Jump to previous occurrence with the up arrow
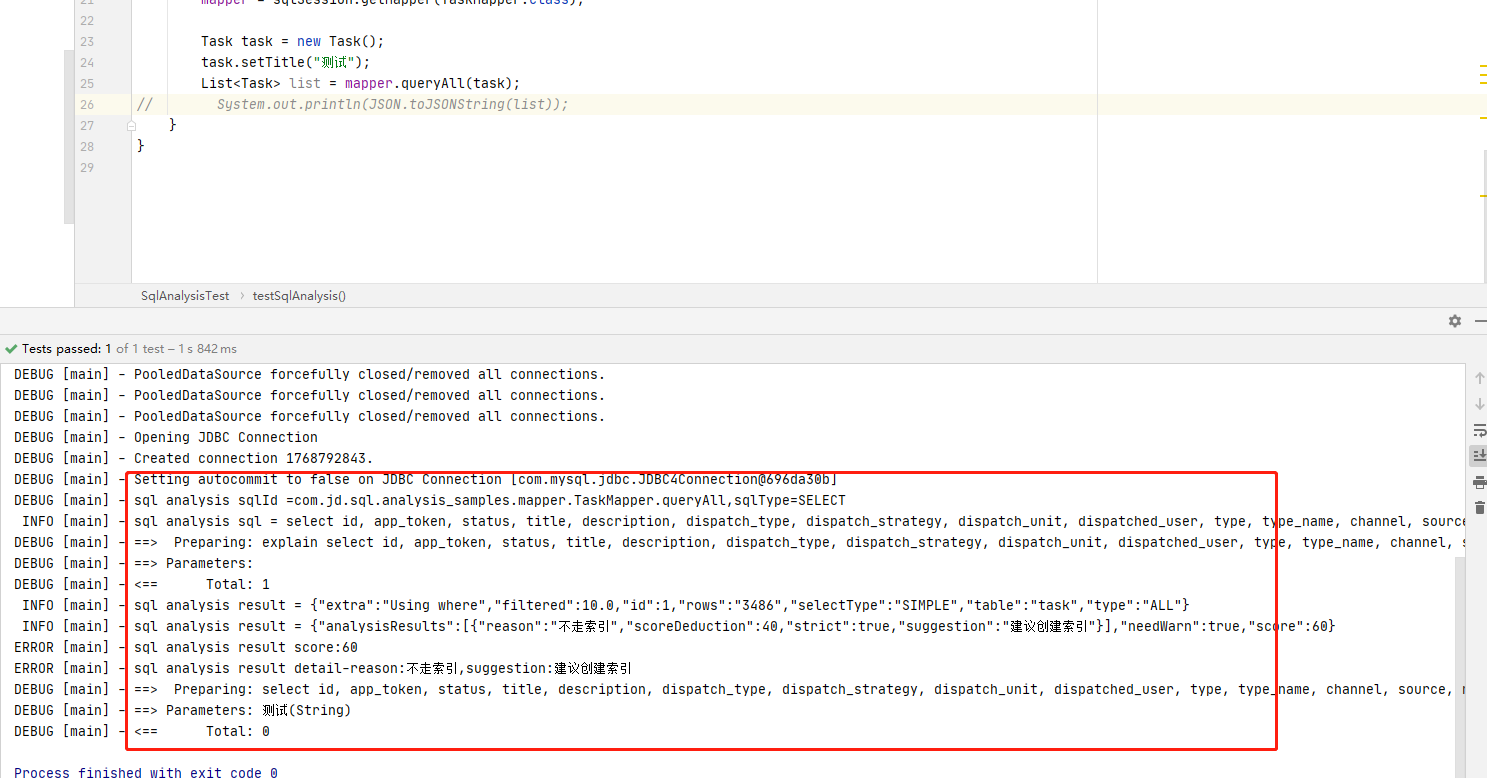Viewport: 1487px width, 778px height. click(1479, 378)
